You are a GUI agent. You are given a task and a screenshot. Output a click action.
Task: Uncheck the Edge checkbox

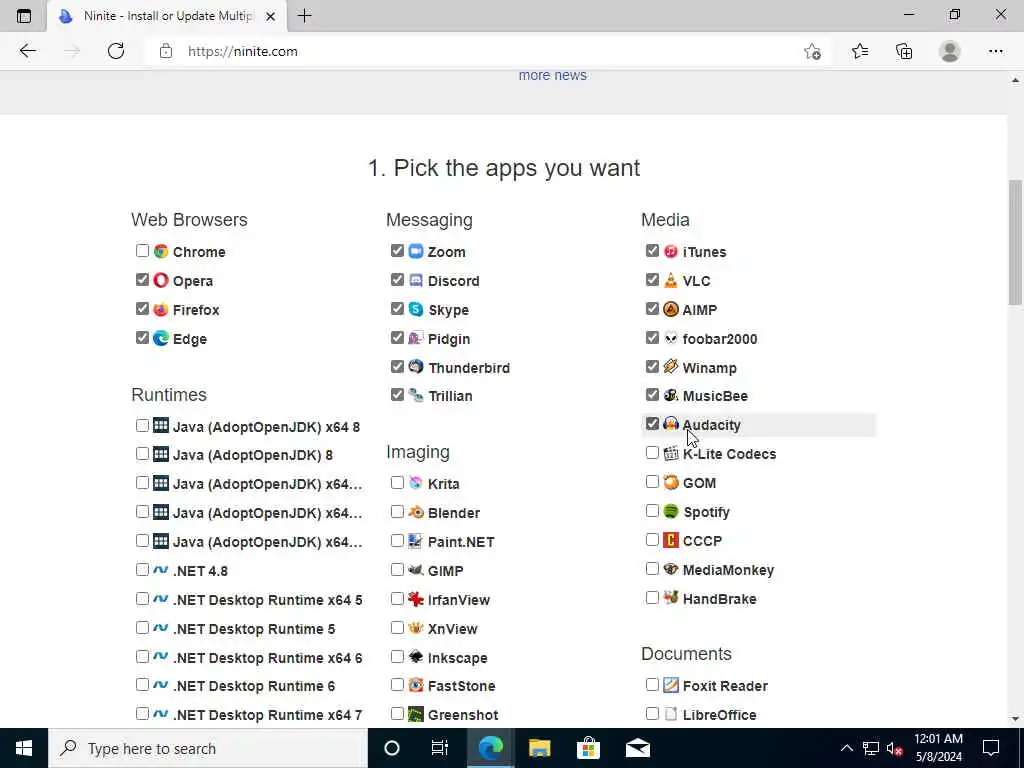pos(142,338)
